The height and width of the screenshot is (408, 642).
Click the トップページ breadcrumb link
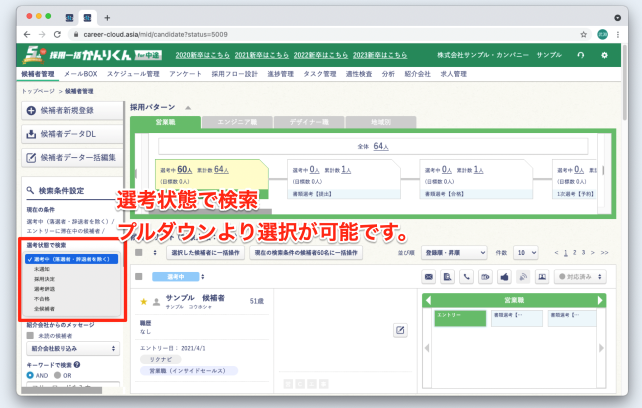point(38,91)
